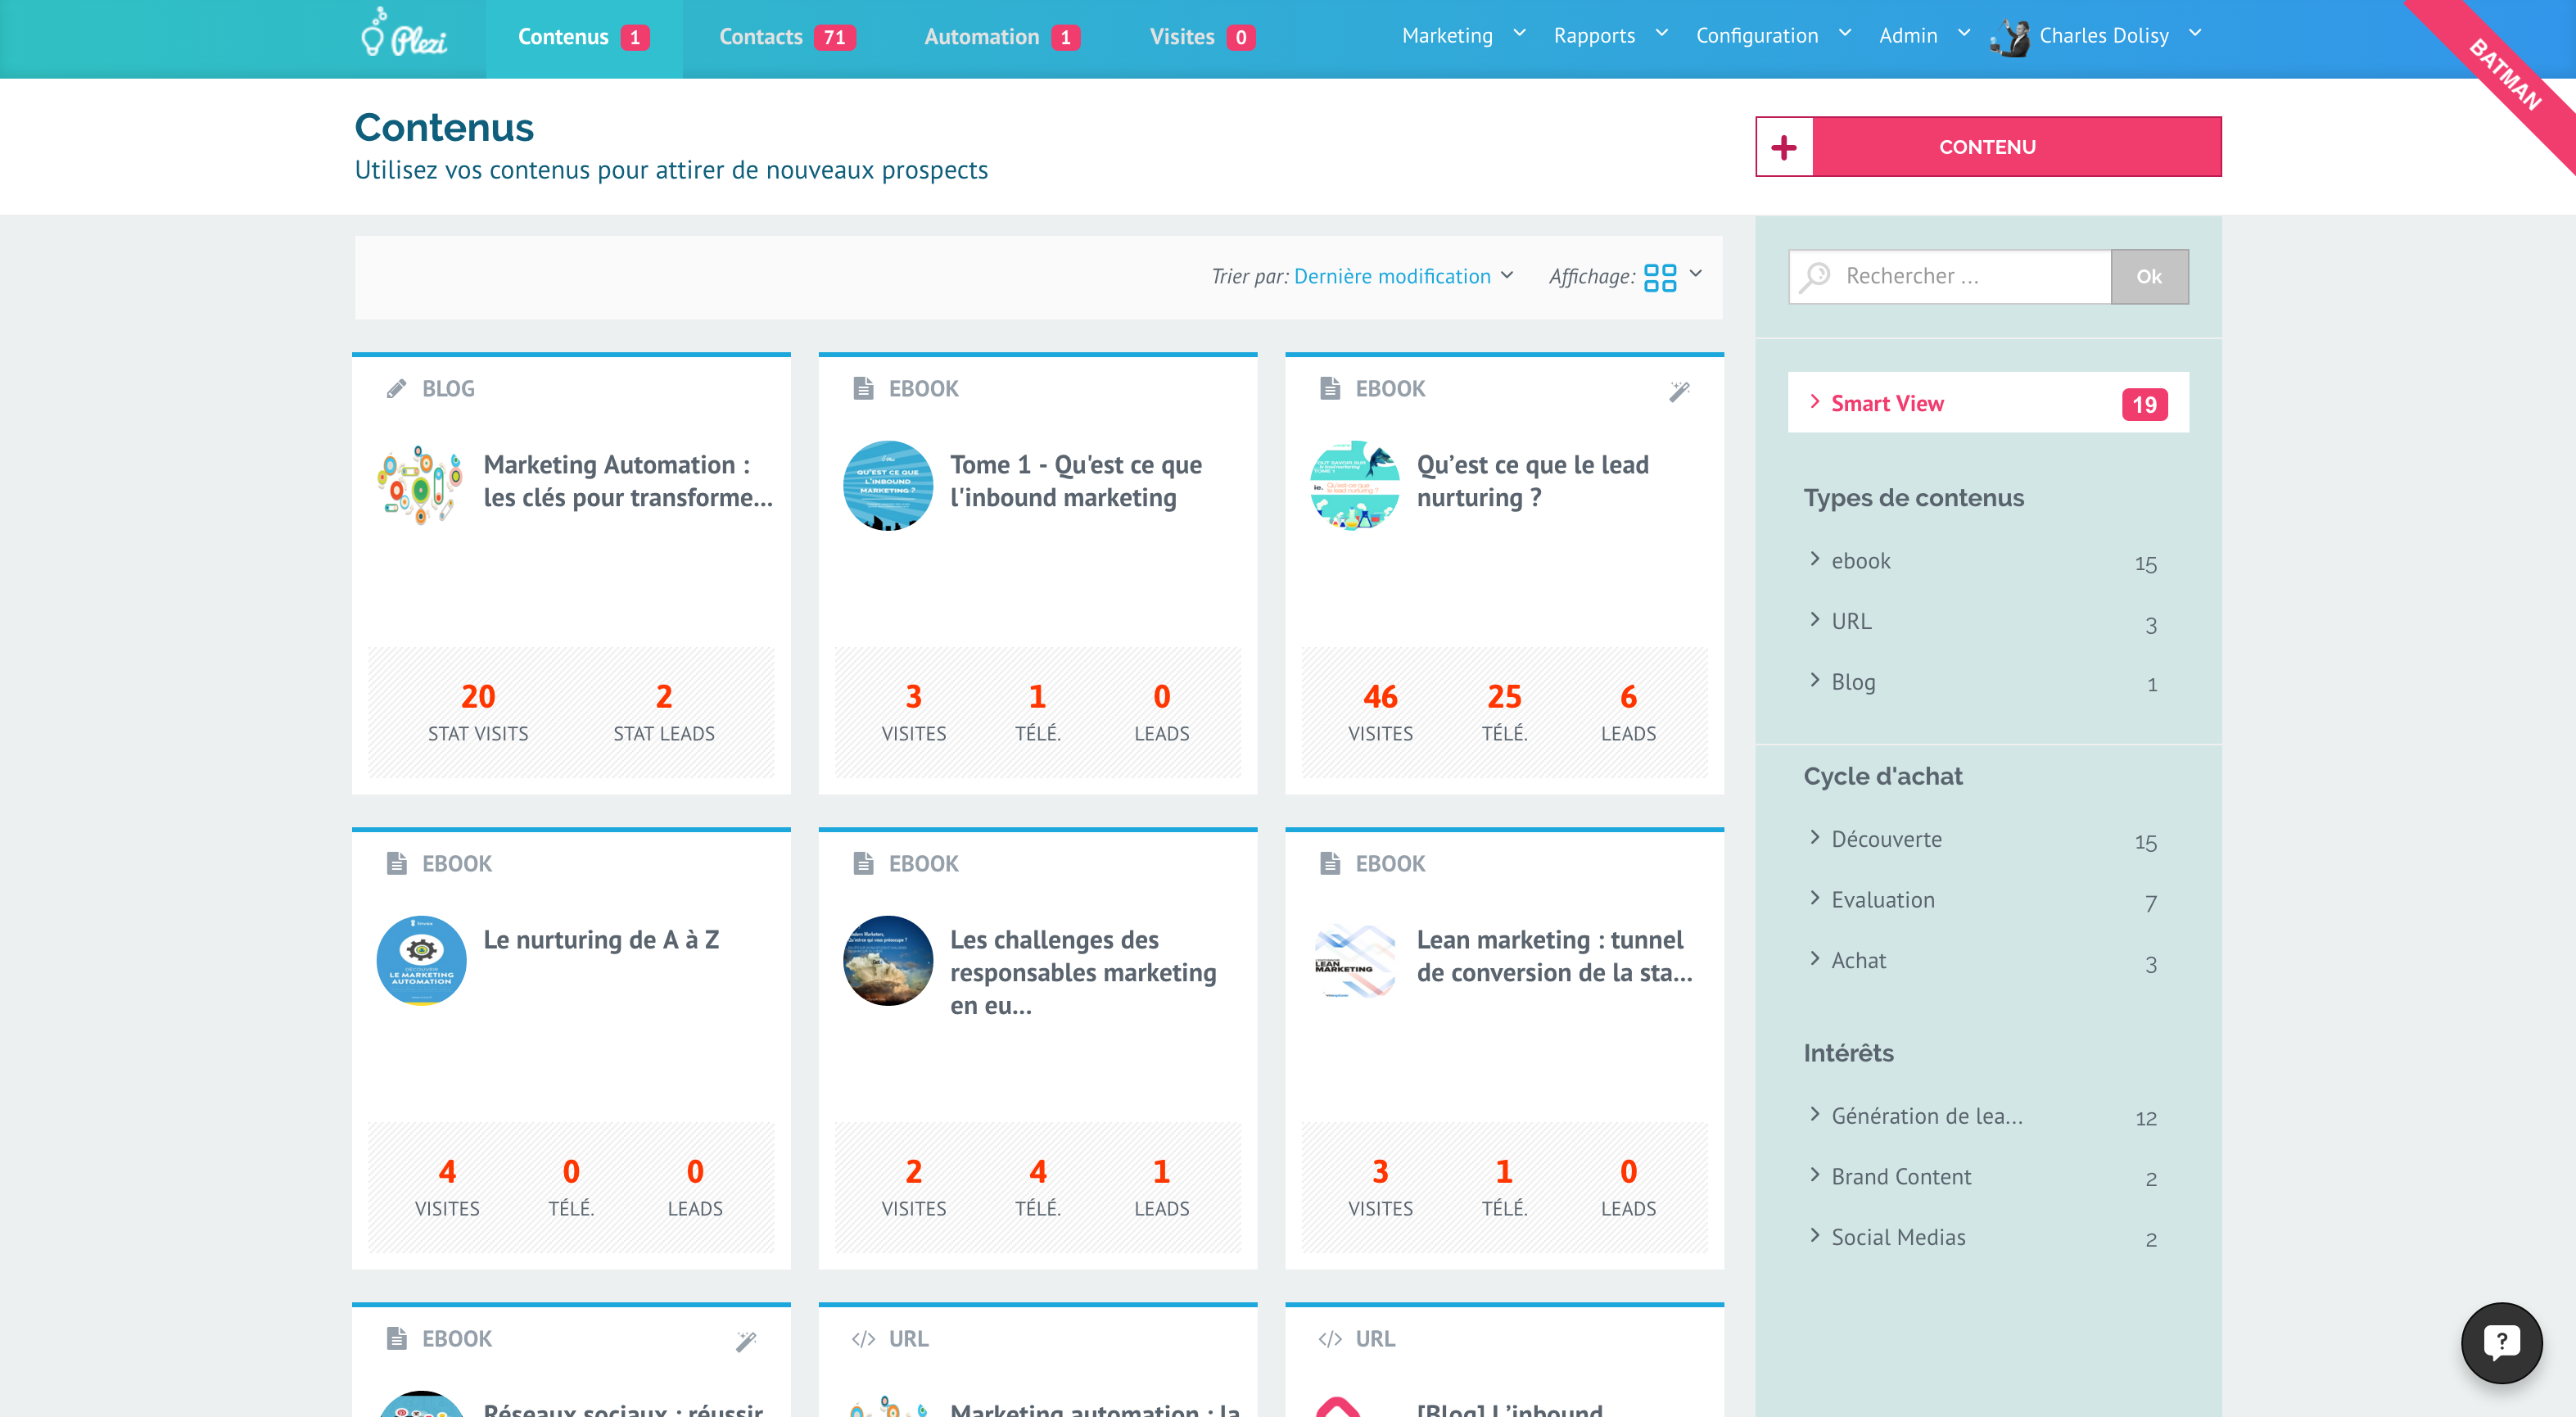This screenshot has height=1417, width=2576.
Task: Click the pencil icon on BLOG card
Action: click(x=397, y=389)
